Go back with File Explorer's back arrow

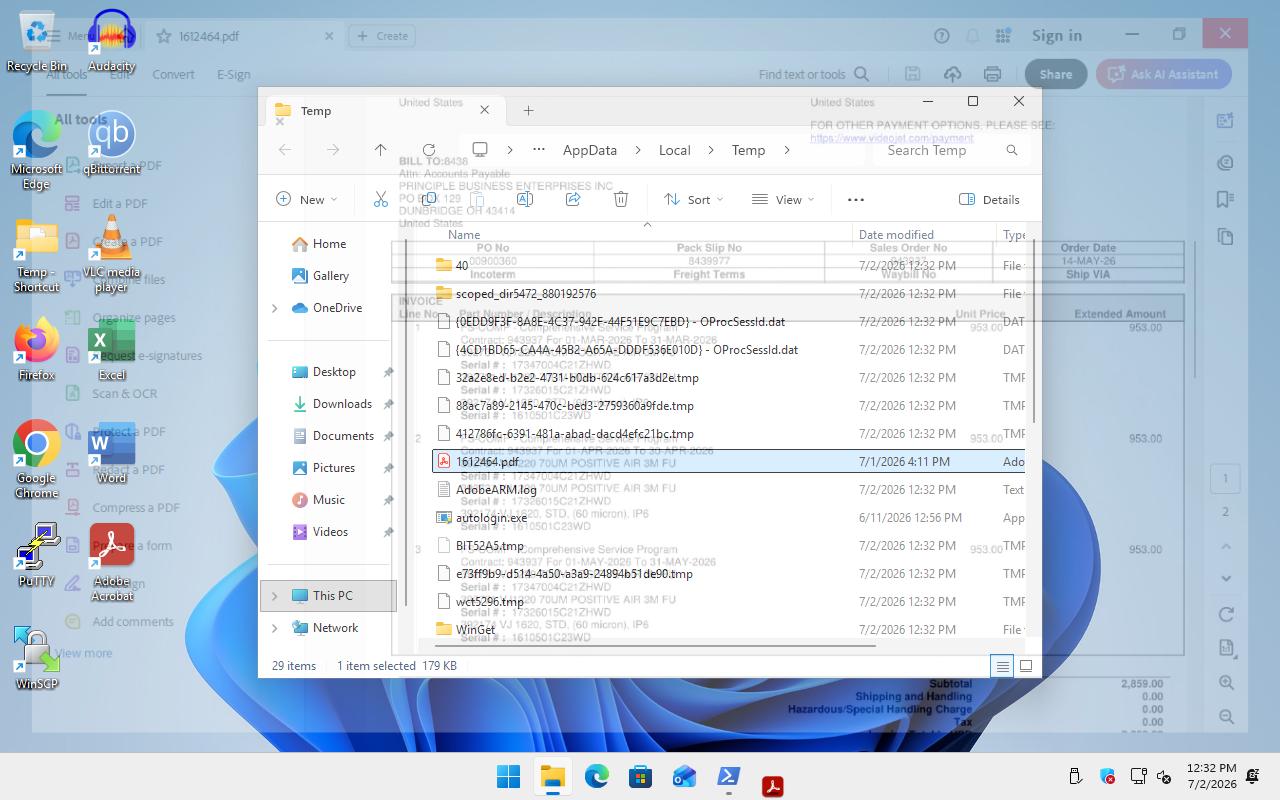point(285,150)
